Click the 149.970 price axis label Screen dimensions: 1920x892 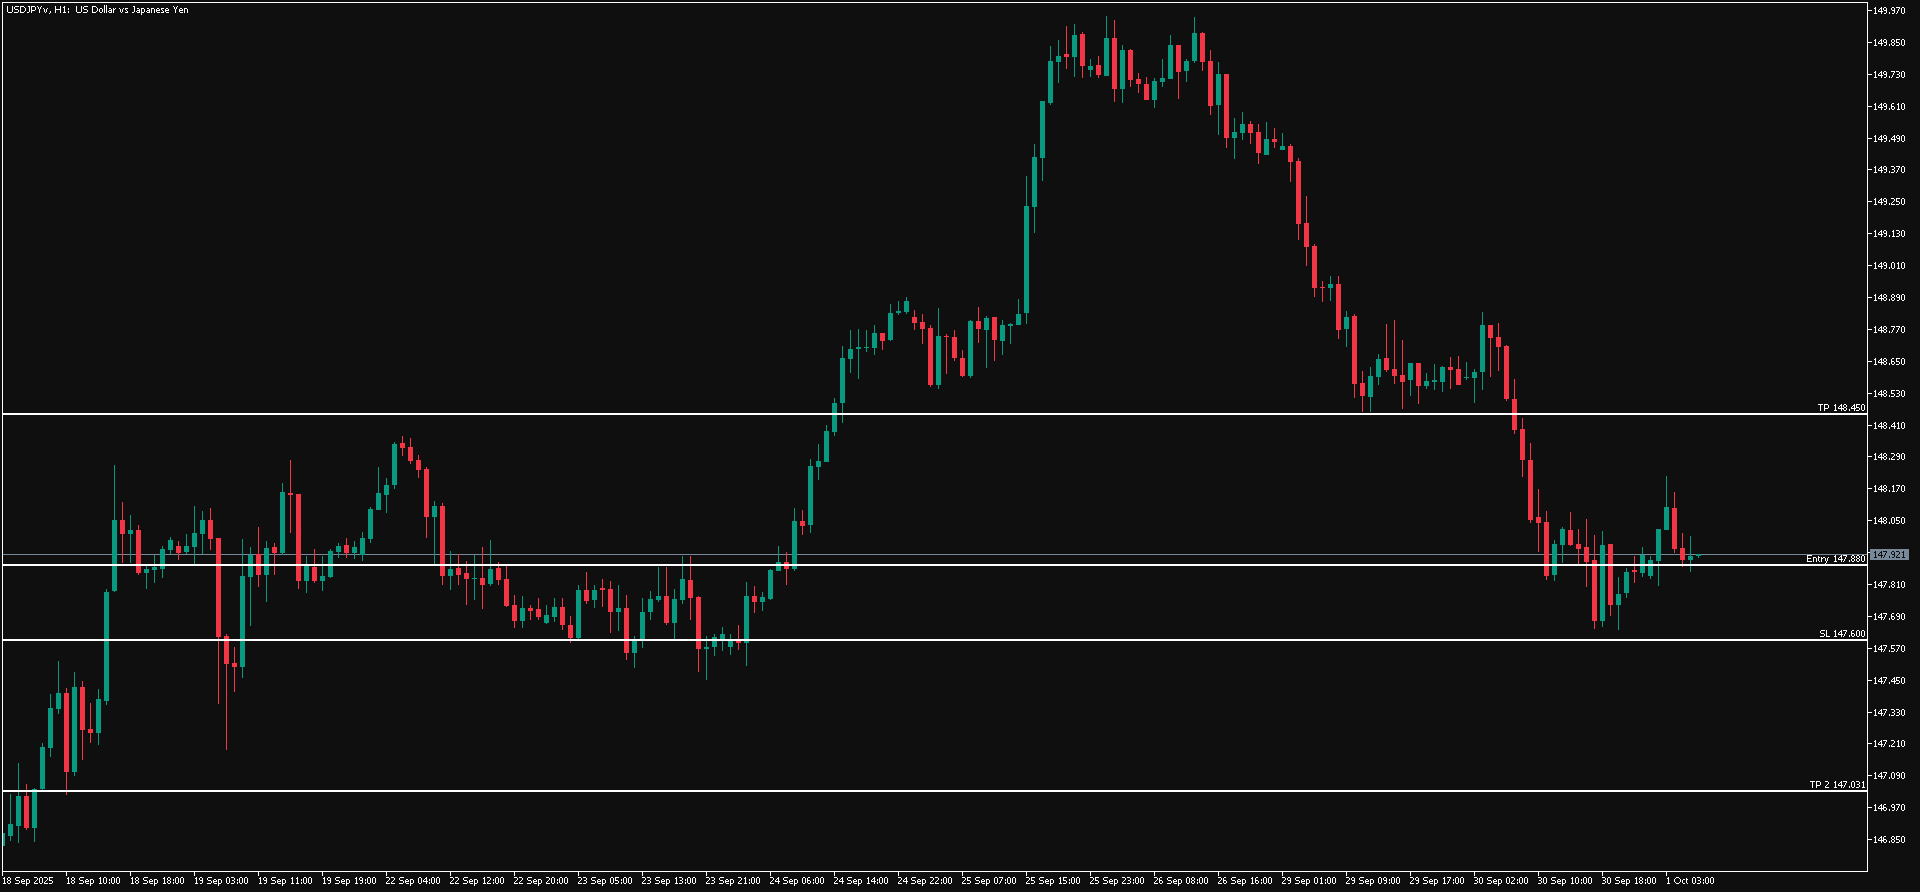pos(1888,11)
